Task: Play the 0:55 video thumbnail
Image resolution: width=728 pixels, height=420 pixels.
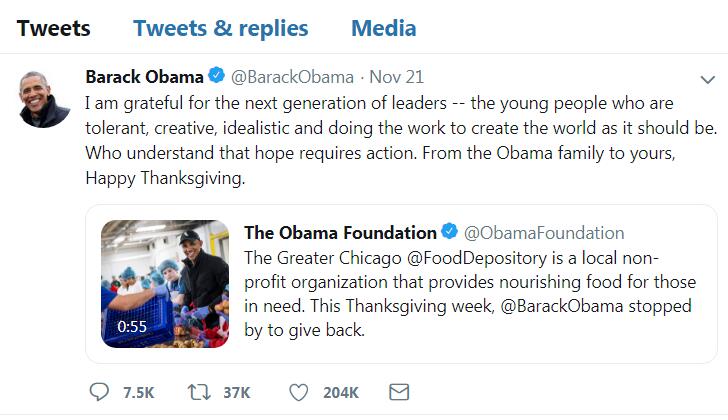Action: point(165,284)
